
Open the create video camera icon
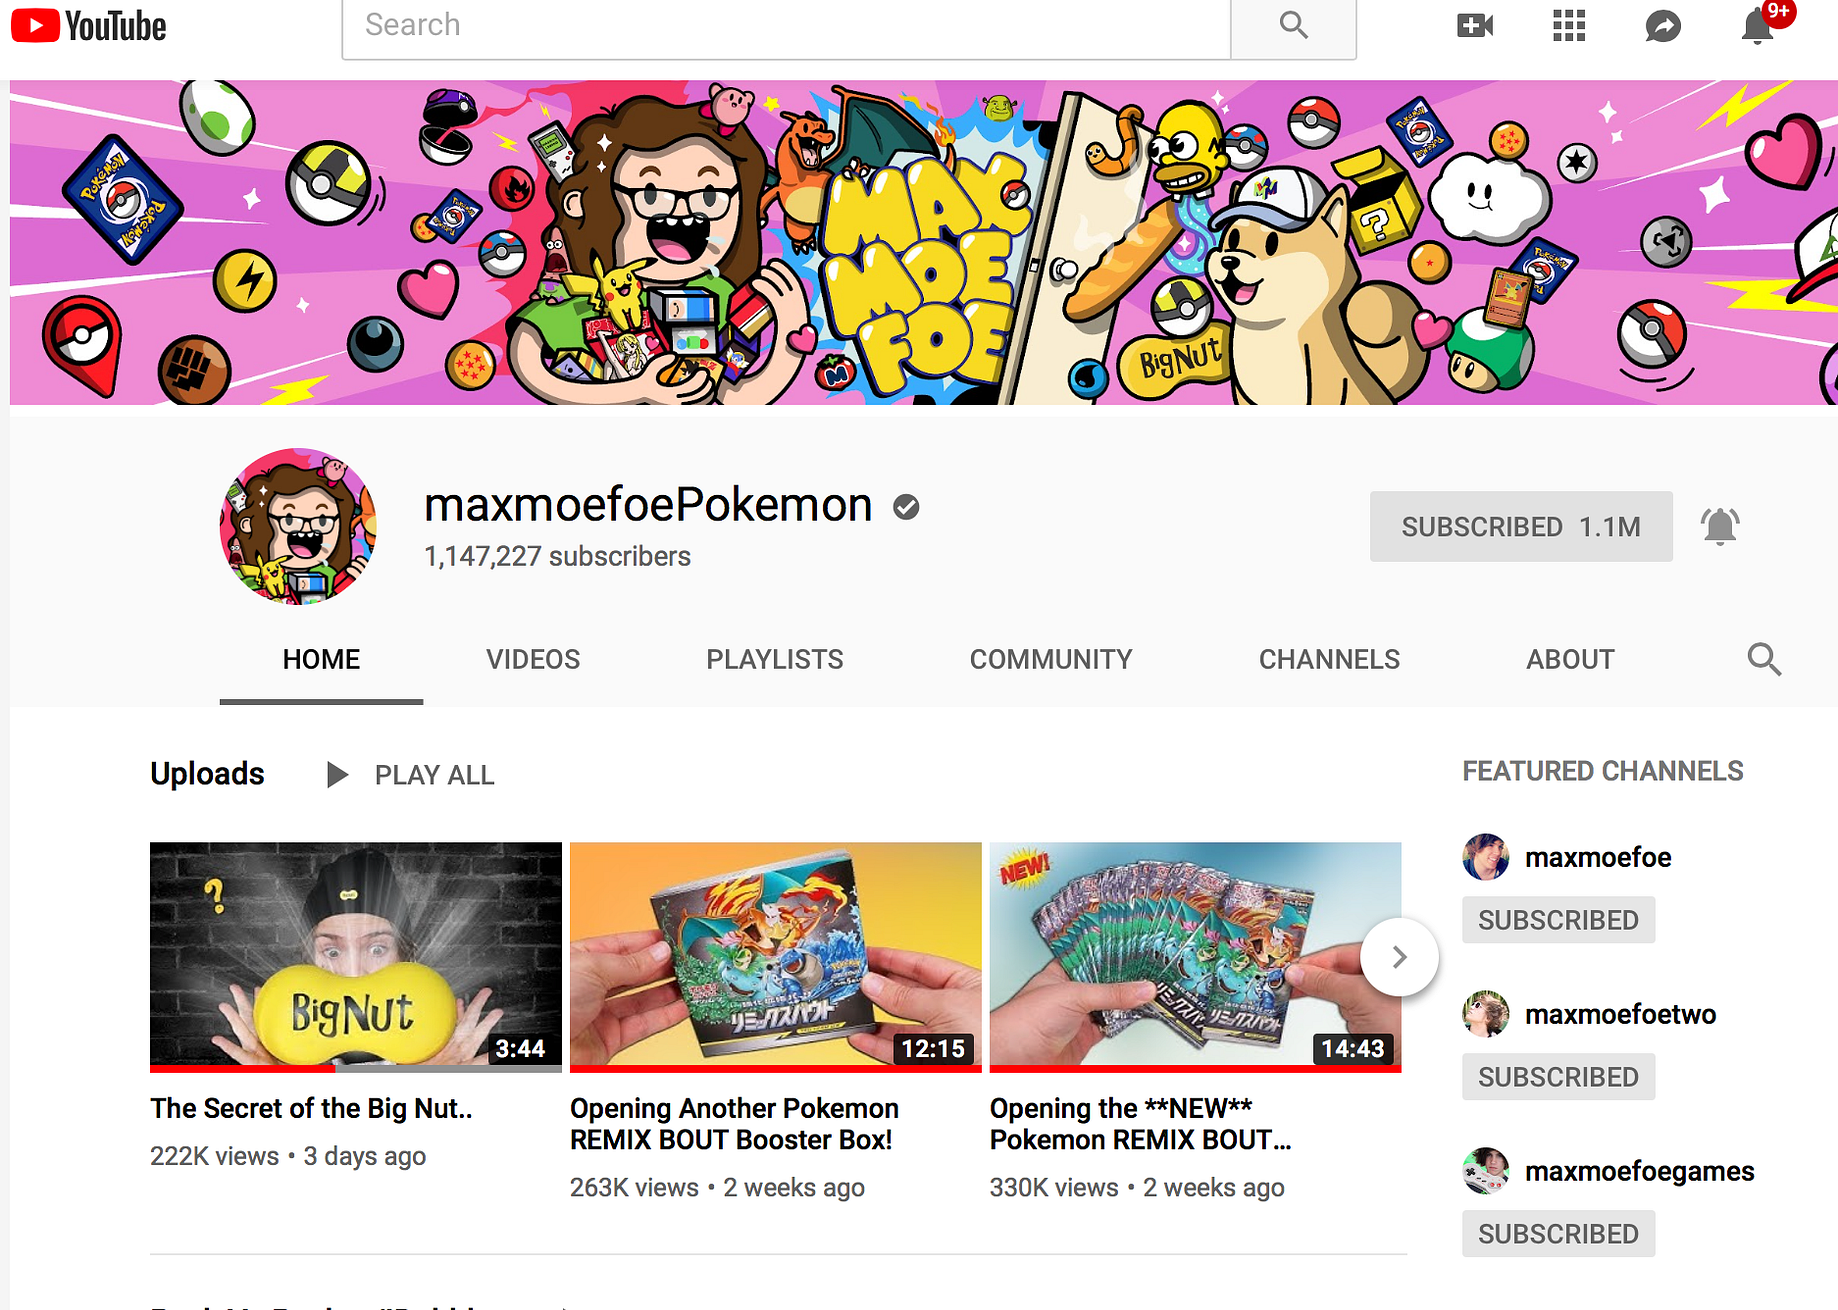point(1475,26)
